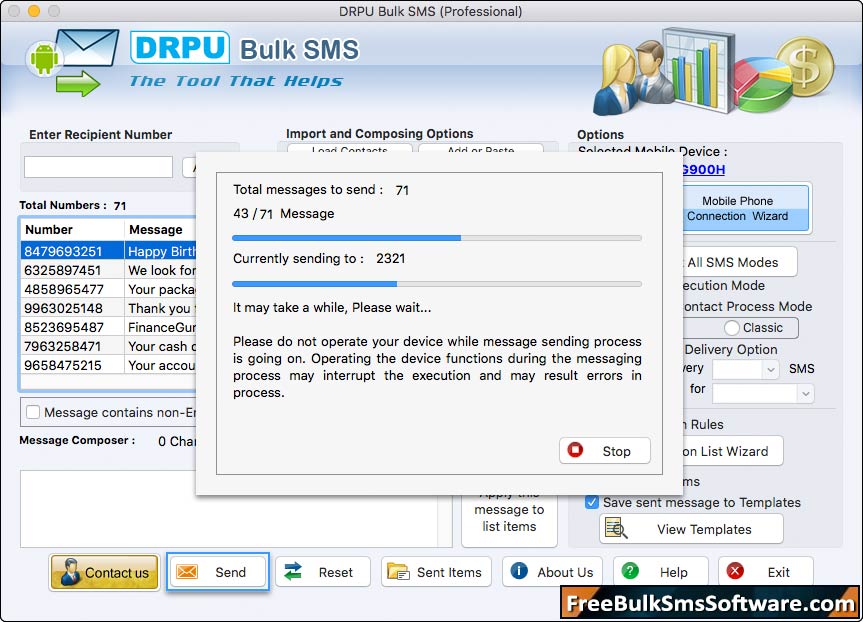The image size is (863, 622).
Task: Click the recipient number input field
Action: (99, 167)
